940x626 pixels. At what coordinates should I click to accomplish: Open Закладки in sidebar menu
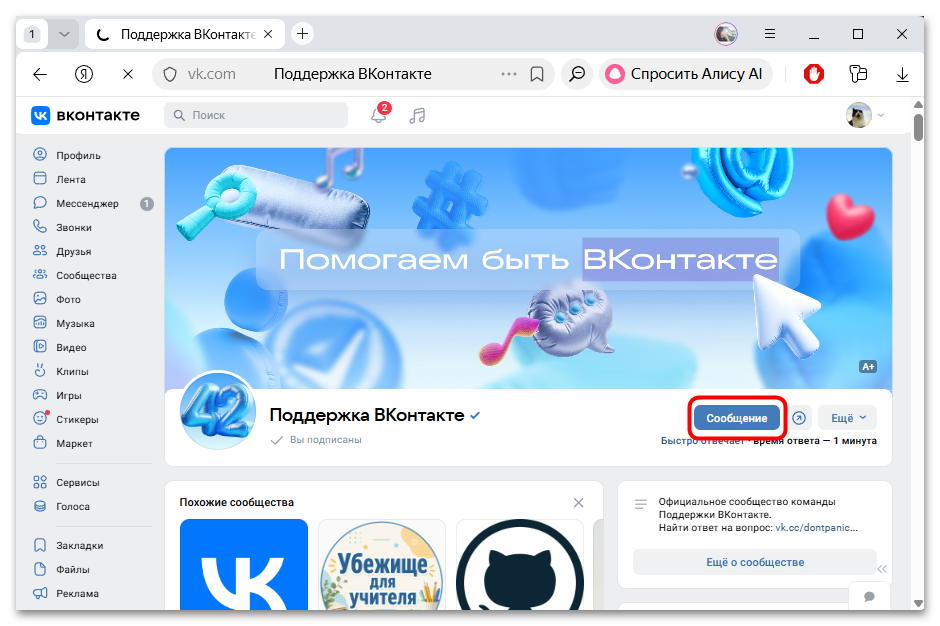click(79, 545)
